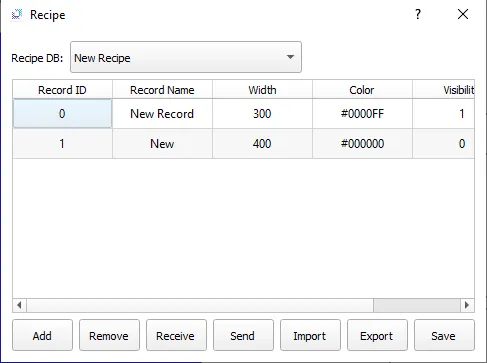Click the Recipe window app icon

[x=17, y=14]
